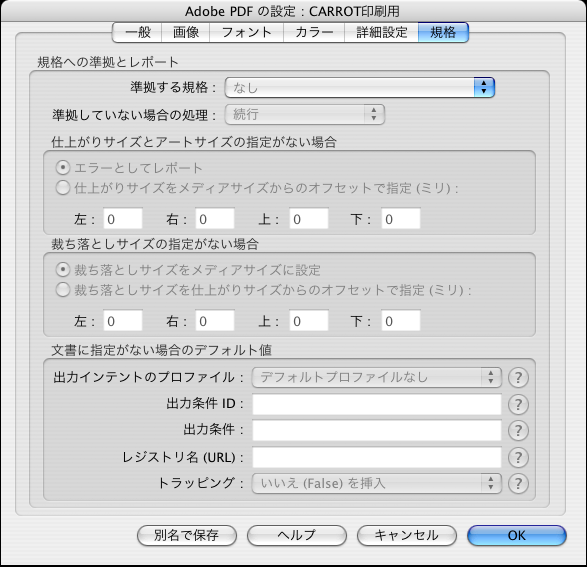Viewport: 587px width, 567px height.
Task: Click help icon beside トラッピング dropdown
Action: pos(518,483)
